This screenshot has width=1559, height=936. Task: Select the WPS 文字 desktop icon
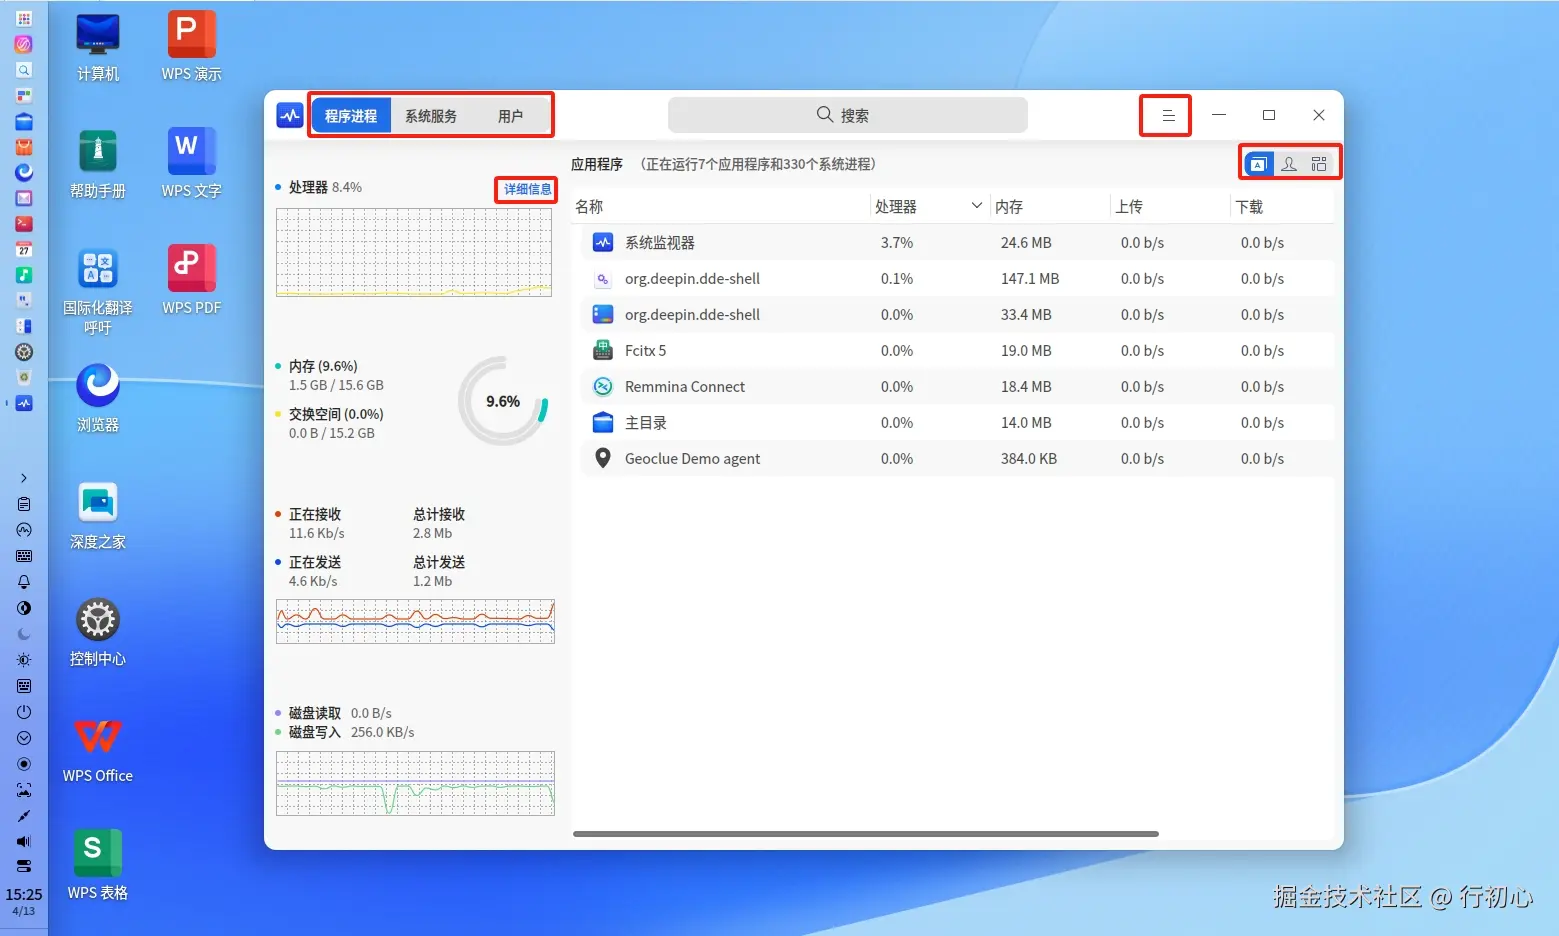[192, 165]
